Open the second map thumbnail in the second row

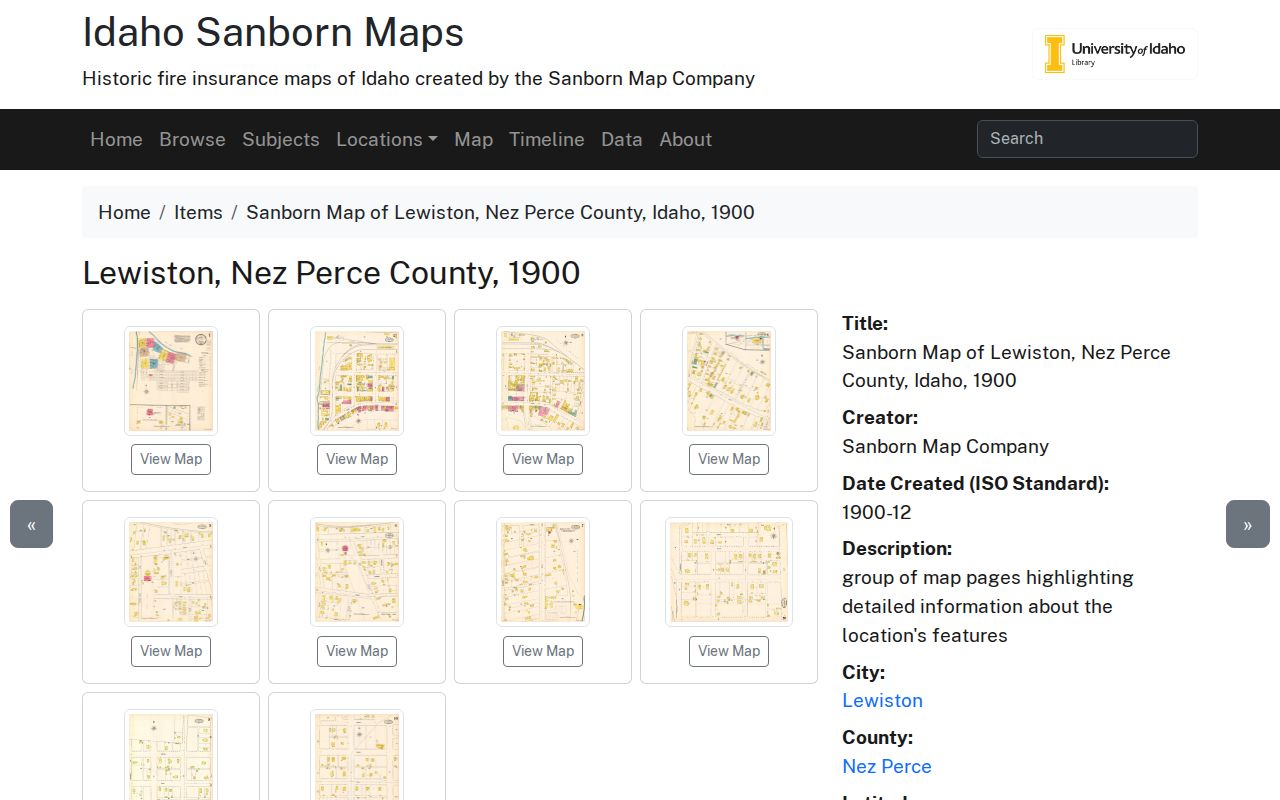[x=357, y=572]
